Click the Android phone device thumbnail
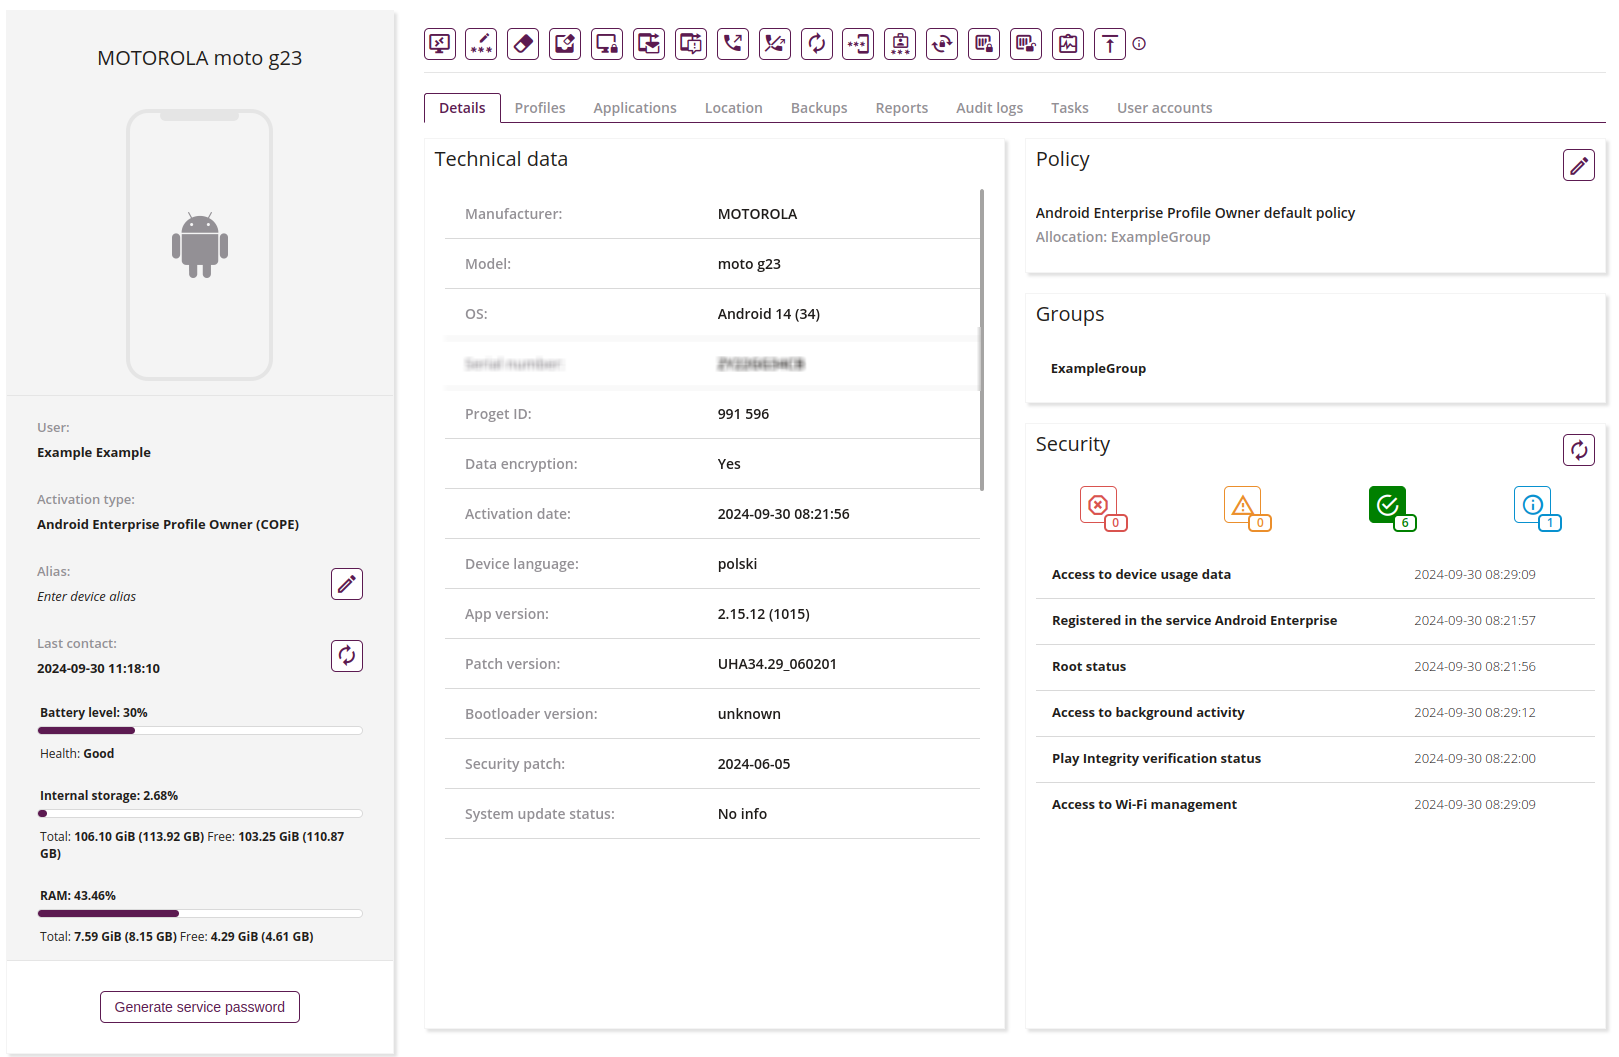 200,245
